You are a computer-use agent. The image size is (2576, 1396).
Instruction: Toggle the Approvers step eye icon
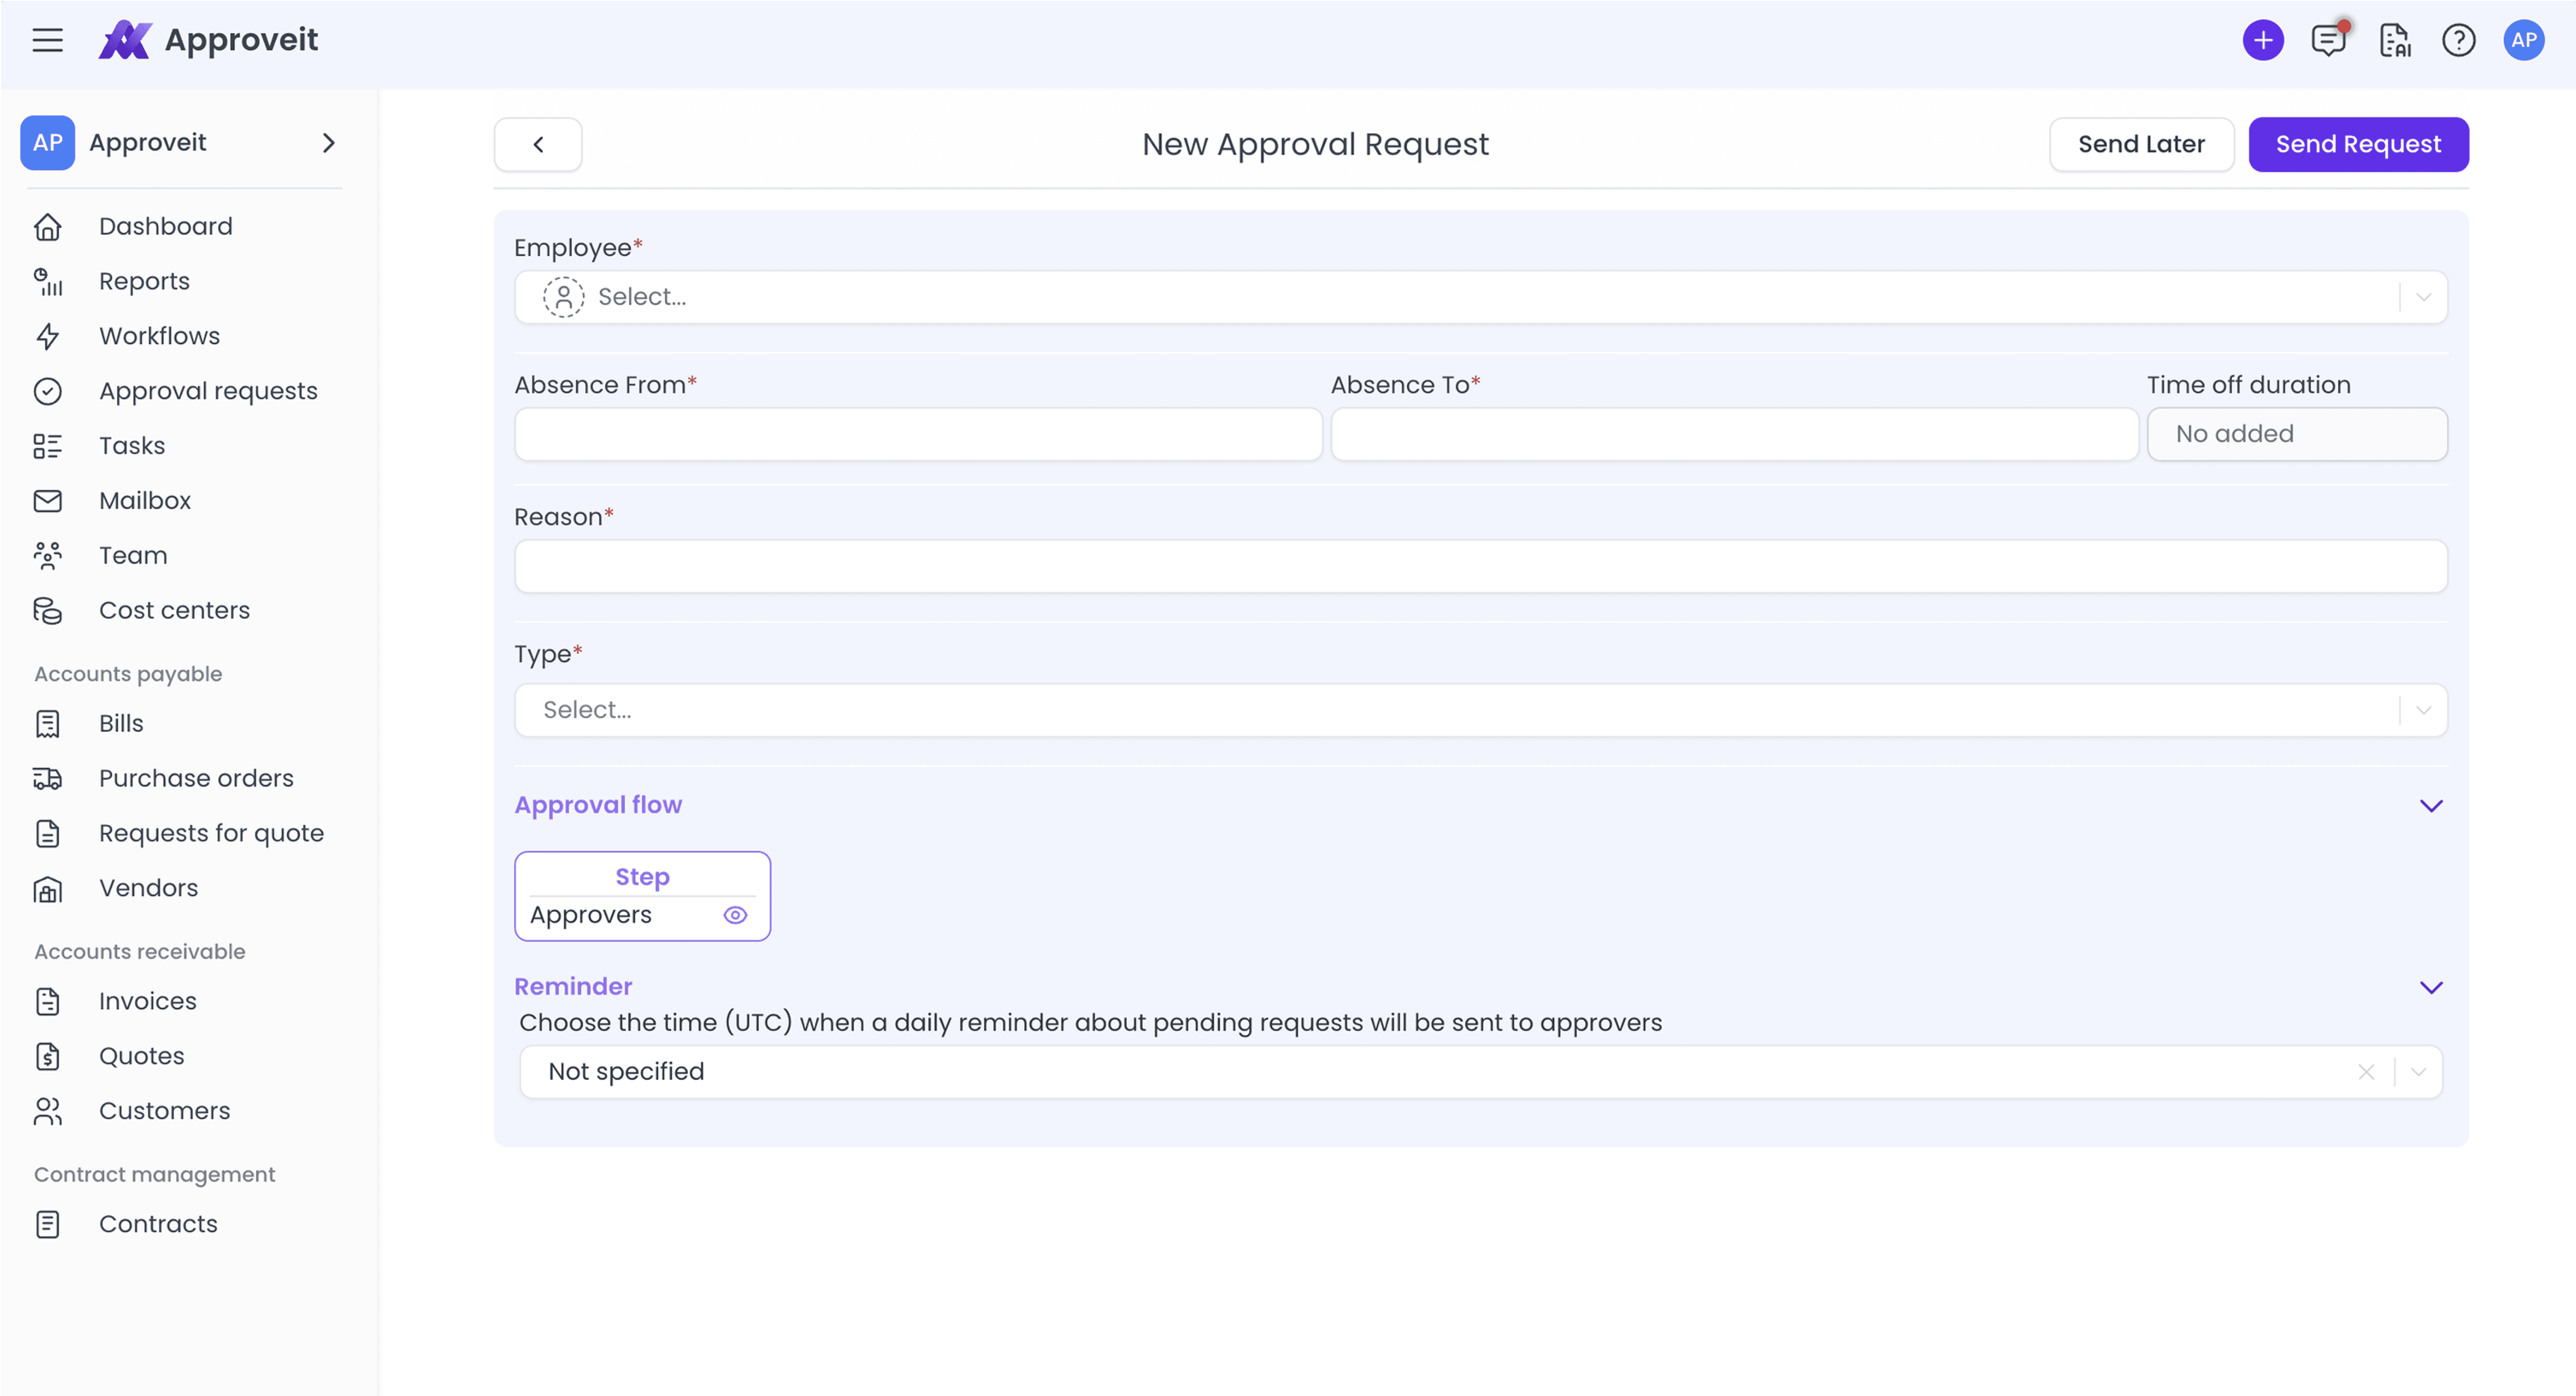tap(735, 915)
